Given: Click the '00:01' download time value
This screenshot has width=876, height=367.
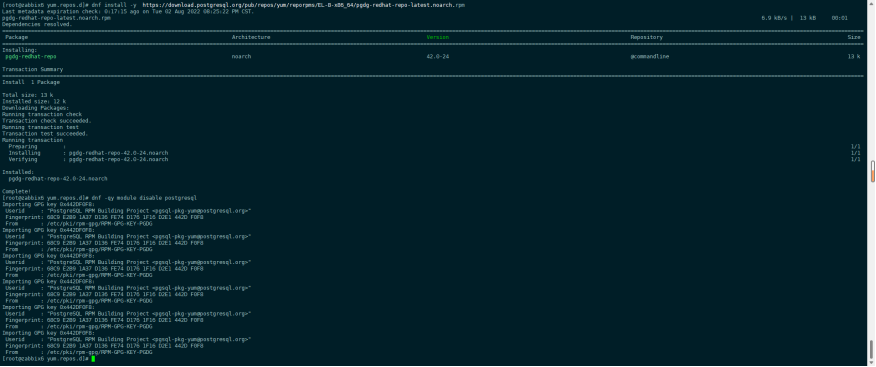Looking at the screenshot, I should tap(840, 18).
